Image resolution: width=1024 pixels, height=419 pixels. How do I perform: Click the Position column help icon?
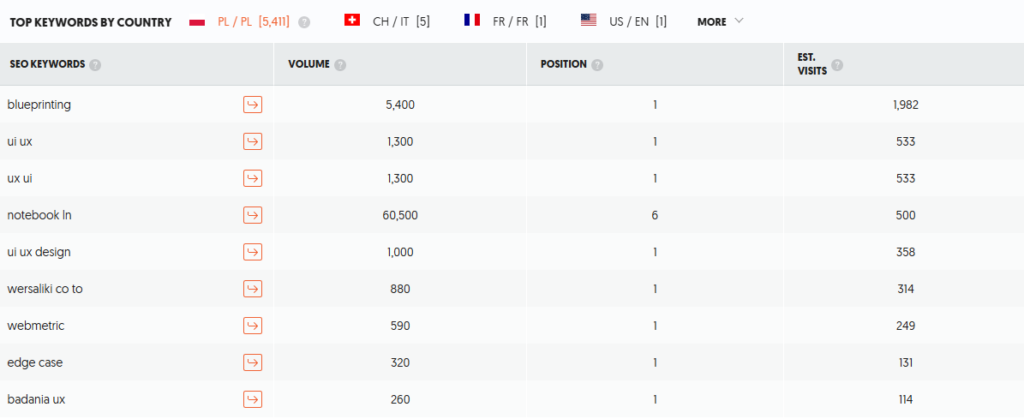(597, 65)
